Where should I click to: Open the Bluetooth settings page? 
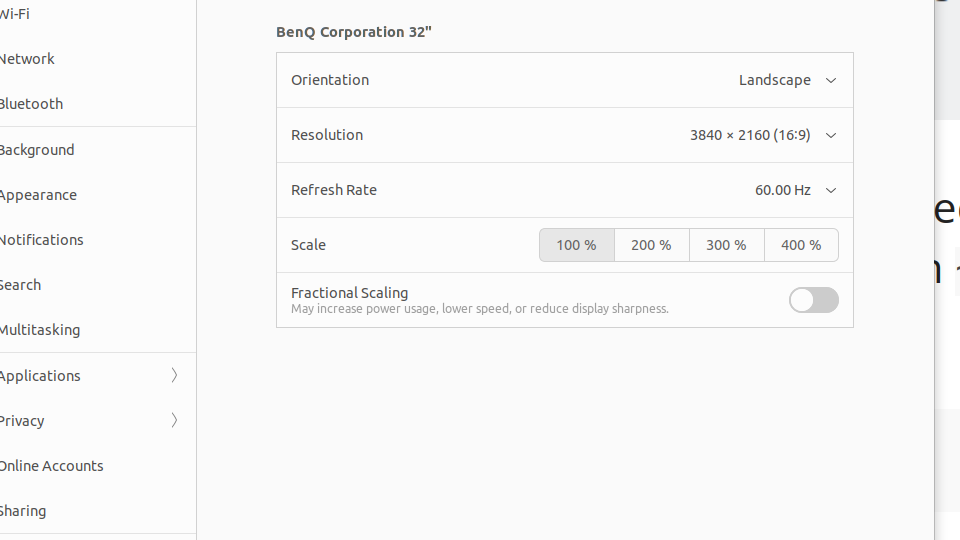(x=31, y=104)
